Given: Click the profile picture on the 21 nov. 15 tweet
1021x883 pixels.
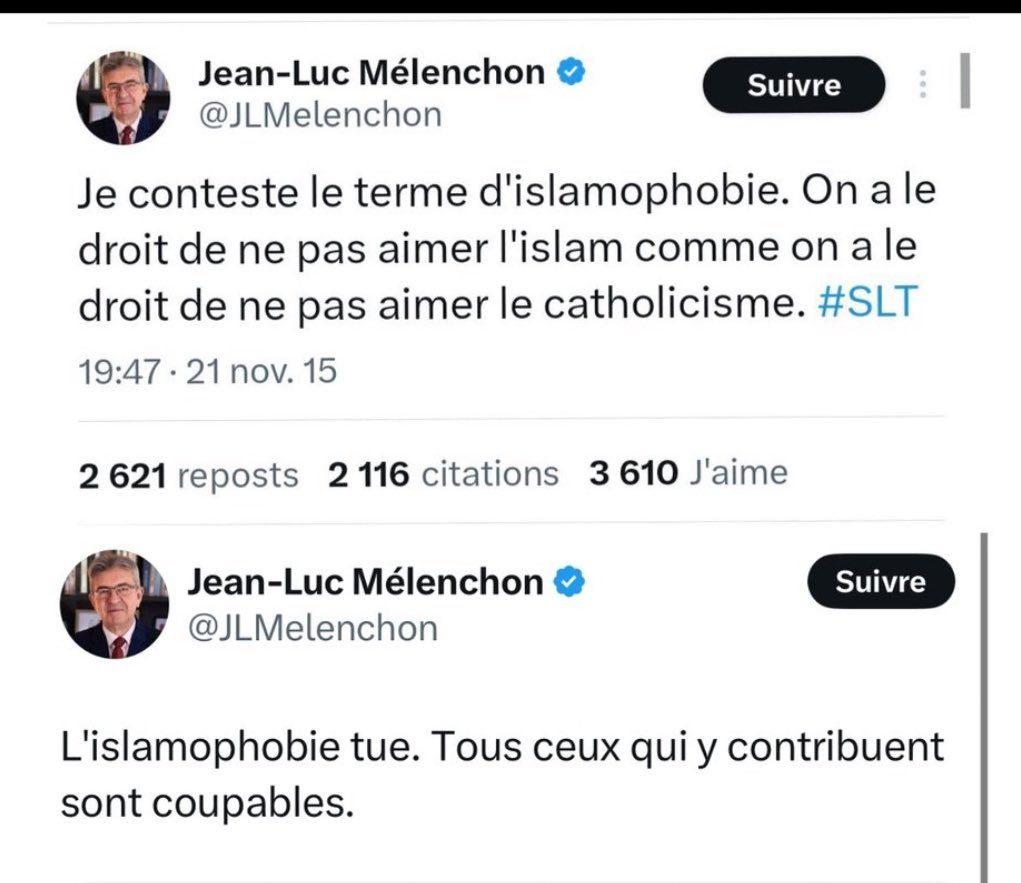Looking at the screenshot, I should click(124, 98).
